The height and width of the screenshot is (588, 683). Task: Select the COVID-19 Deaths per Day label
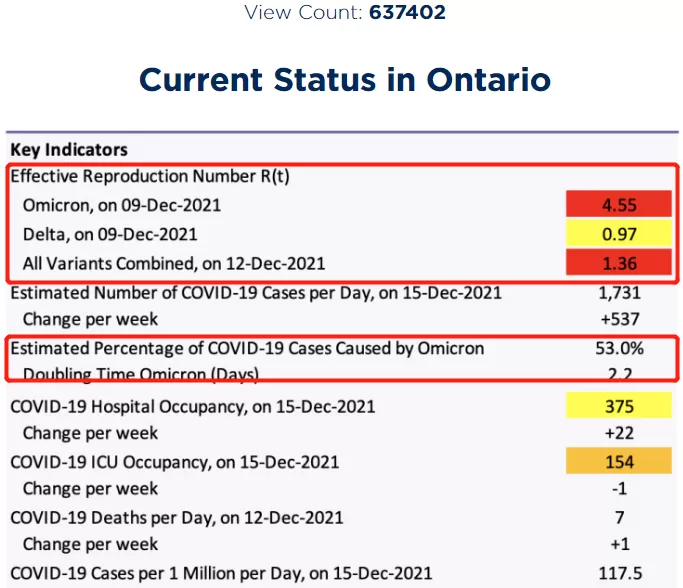point(177,517)
